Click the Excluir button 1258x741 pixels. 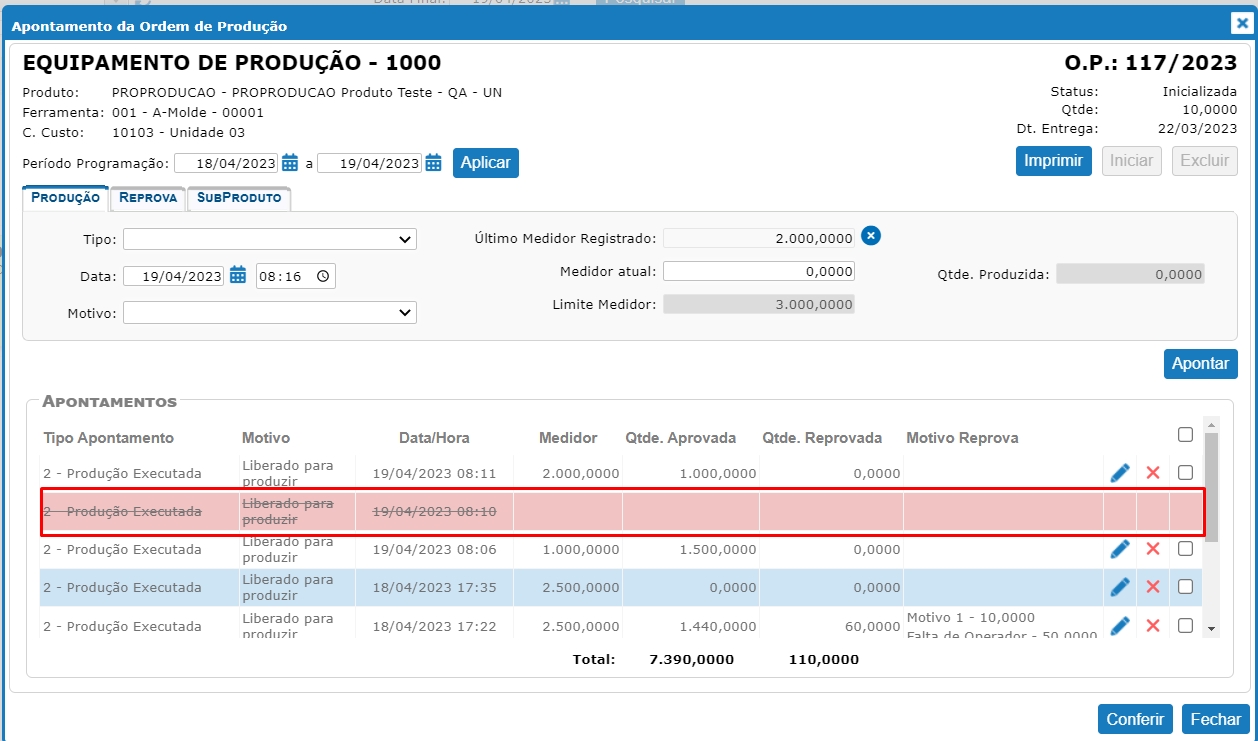click(x=1205, y=161)
